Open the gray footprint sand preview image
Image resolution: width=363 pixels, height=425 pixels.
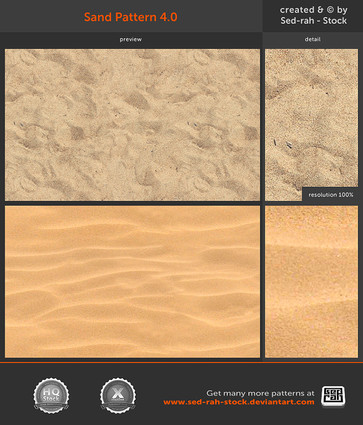132,125
